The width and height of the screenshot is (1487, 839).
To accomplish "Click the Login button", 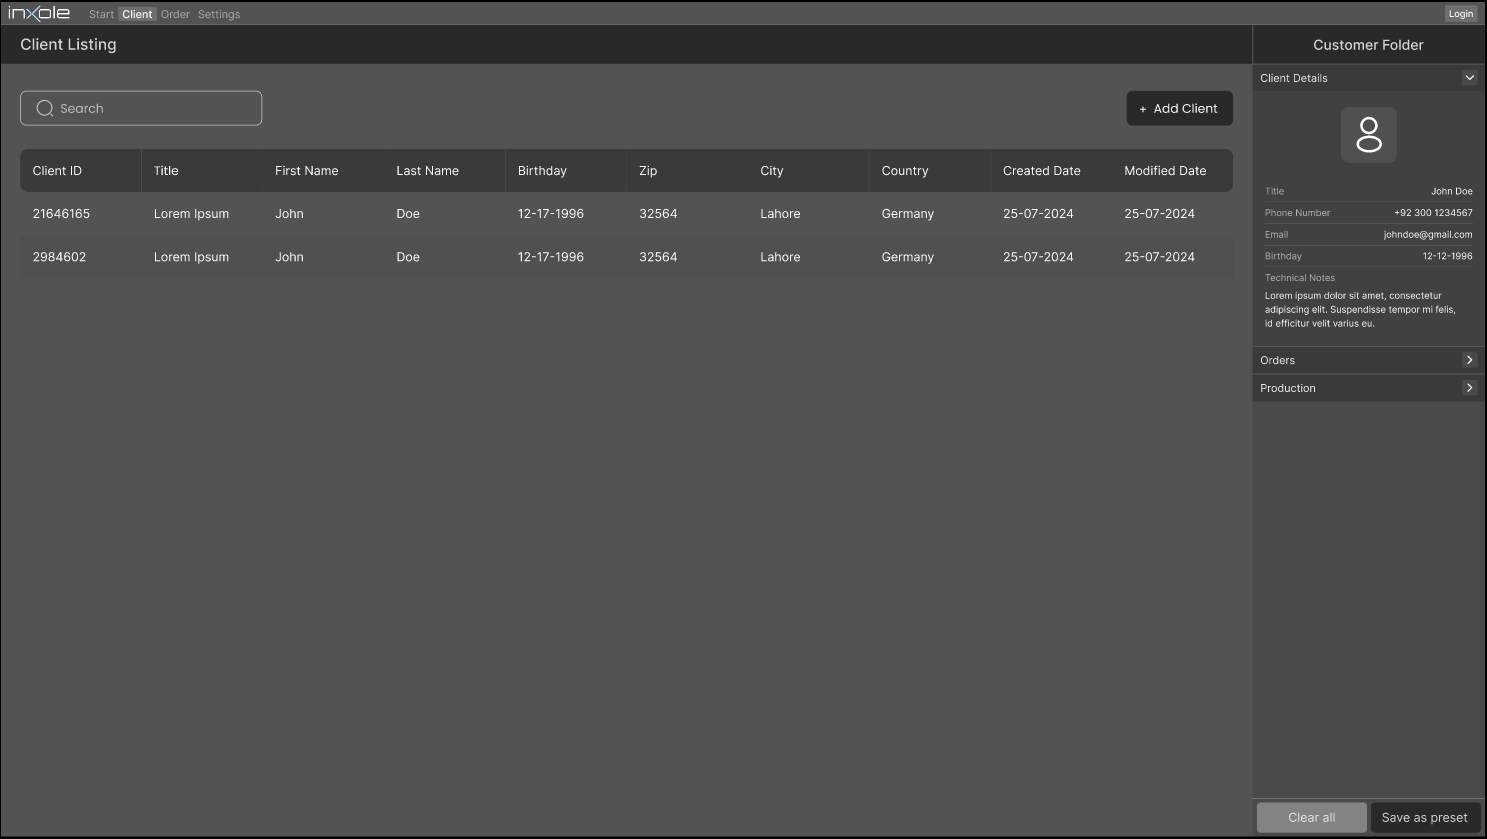I will (x=1460, y=14).
